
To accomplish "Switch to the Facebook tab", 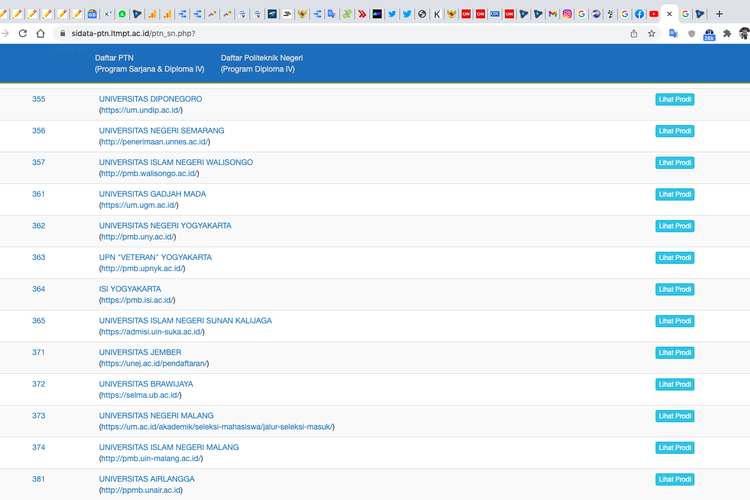I will 639,14.
